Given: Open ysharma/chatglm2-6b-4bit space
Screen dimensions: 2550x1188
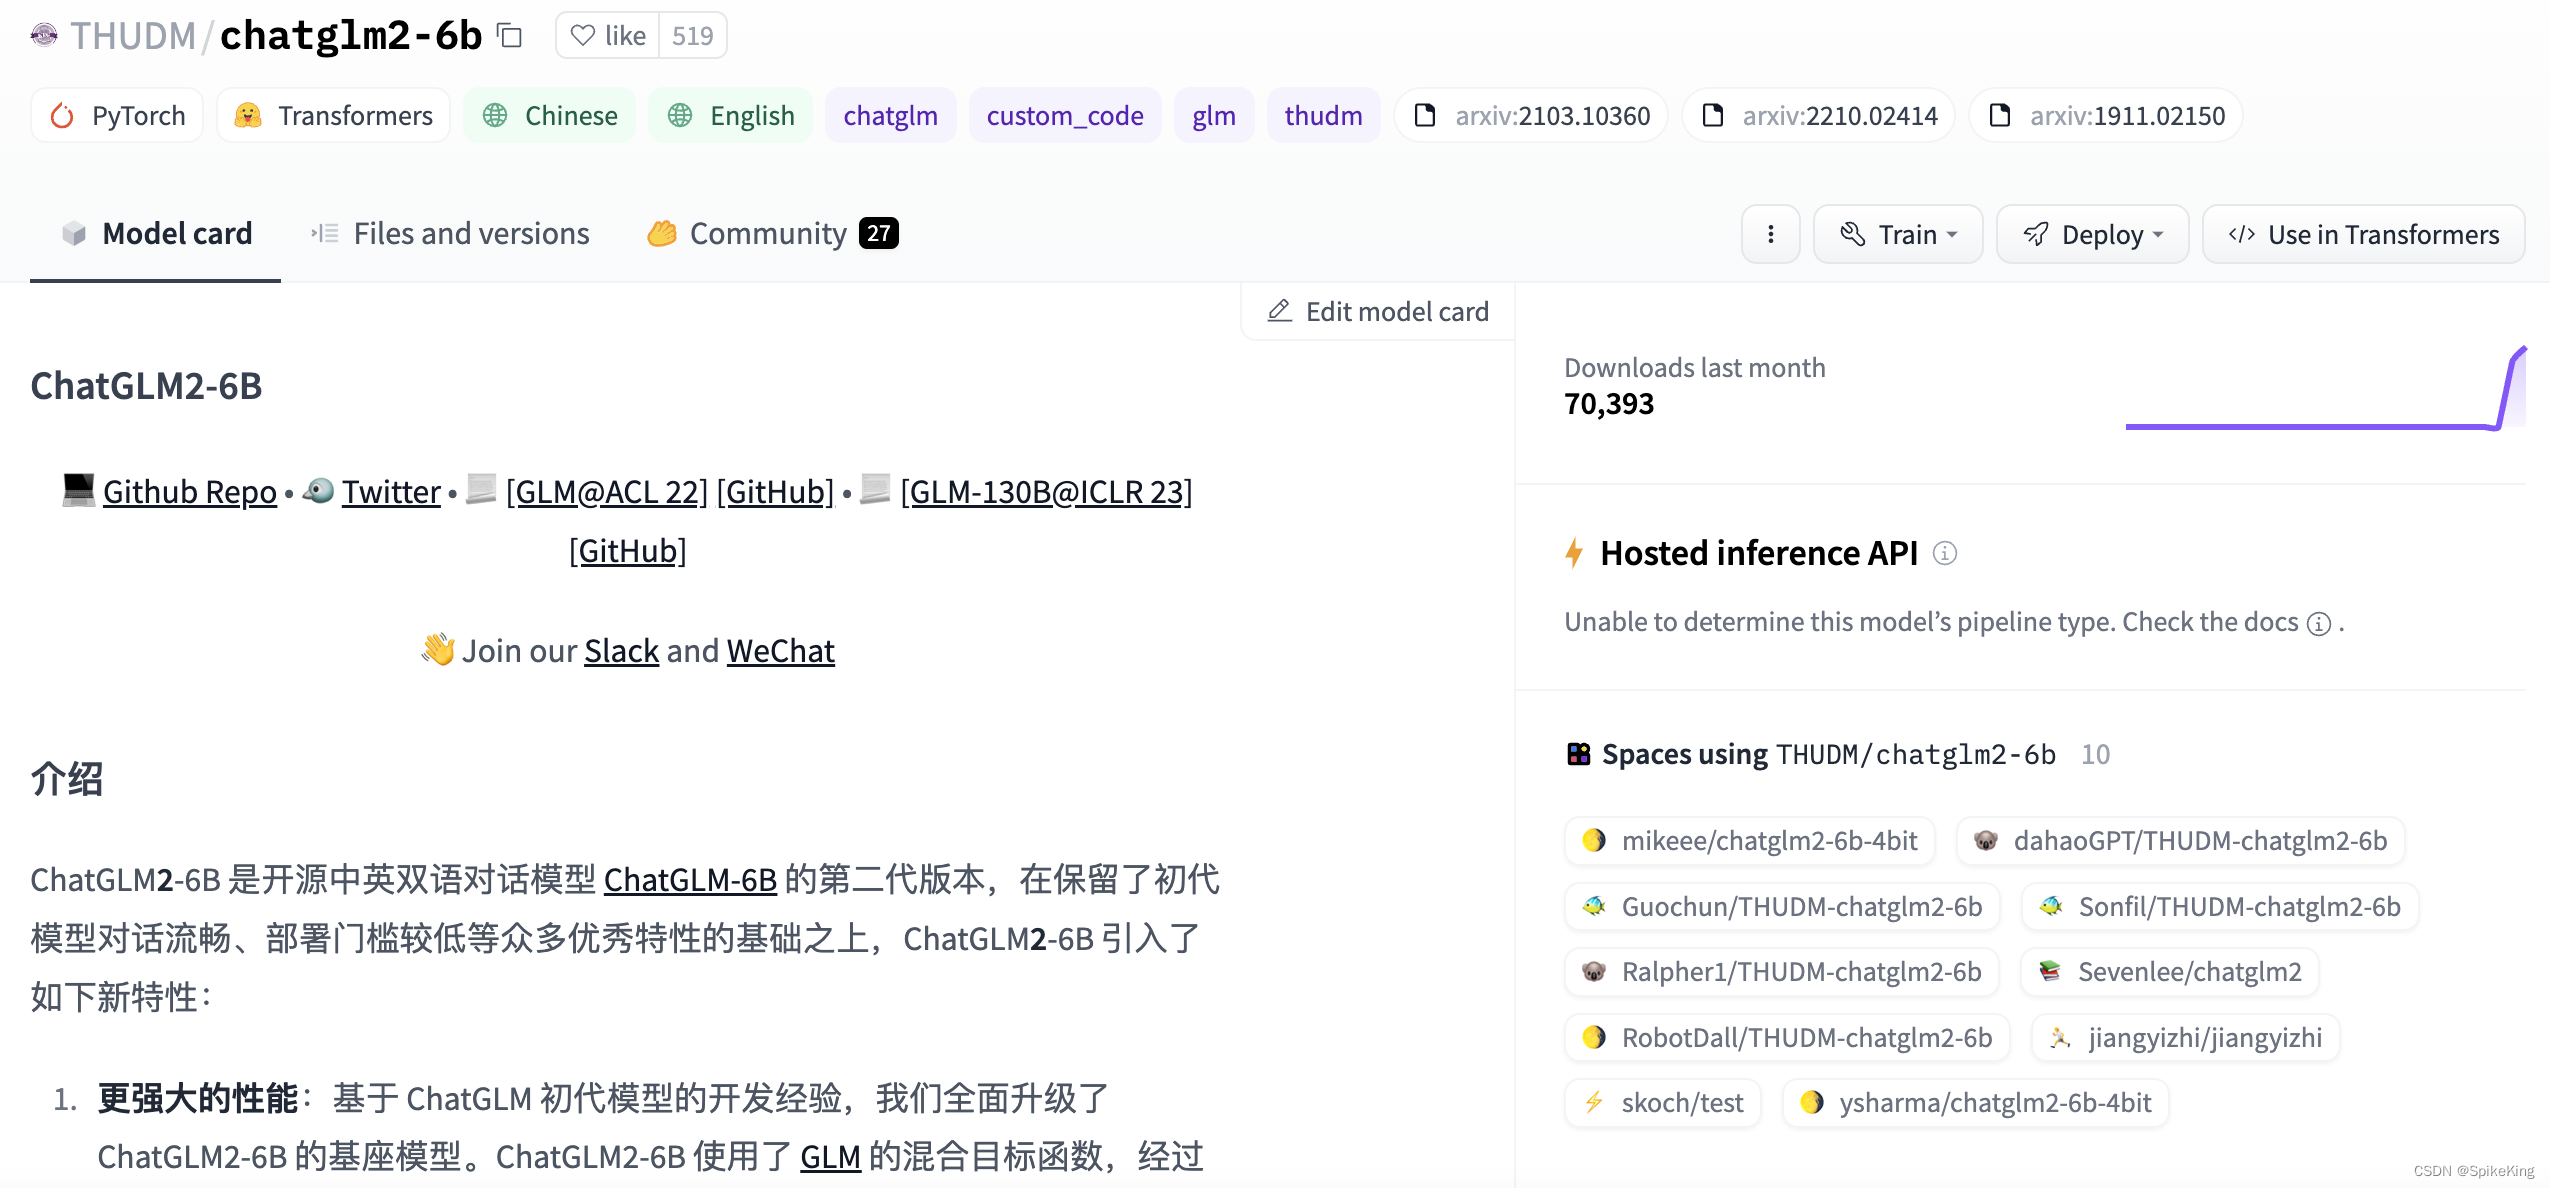Looking at the screenshot, I should tap(1975, 1103).
